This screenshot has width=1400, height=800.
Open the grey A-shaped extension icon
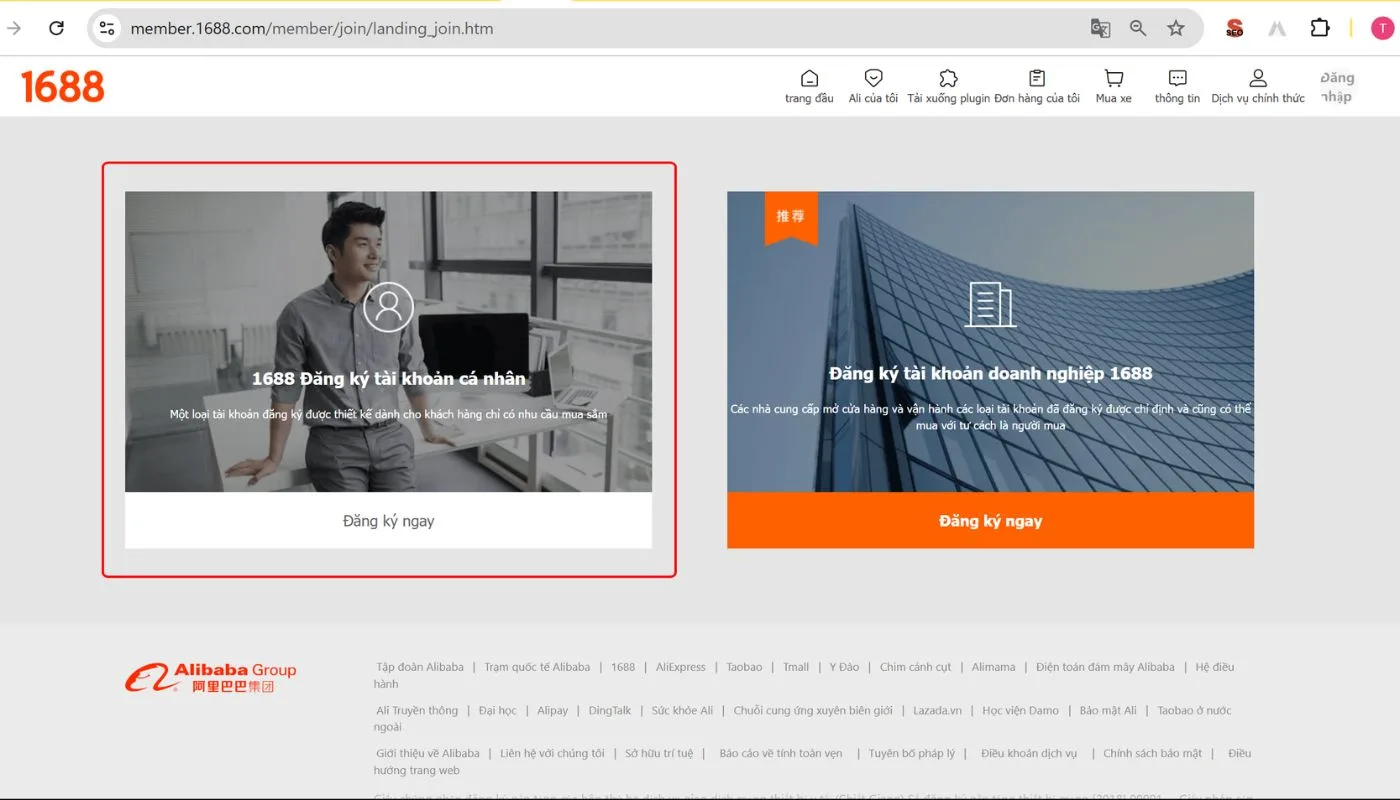click(x=1277, y=28)
